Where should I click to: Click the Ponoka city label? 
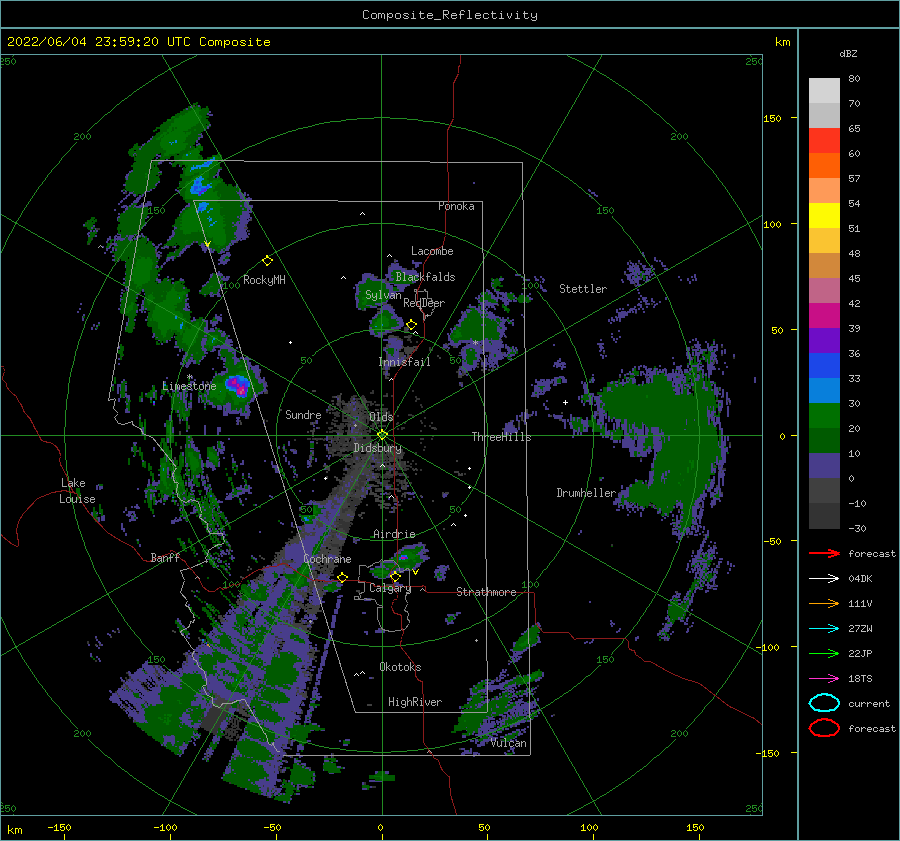coord(456,206)
